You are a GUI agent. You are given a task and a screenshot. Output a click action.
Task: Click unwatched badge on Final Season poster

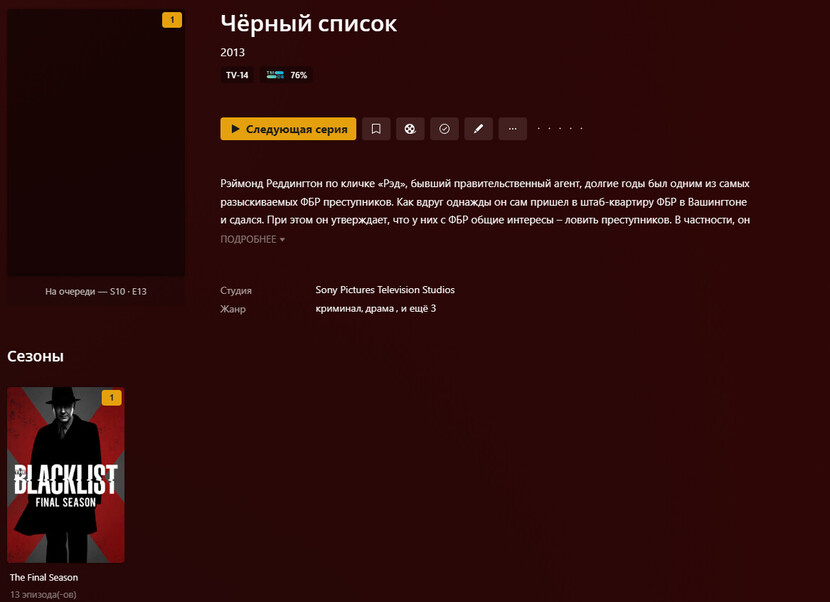coord(112,398)
